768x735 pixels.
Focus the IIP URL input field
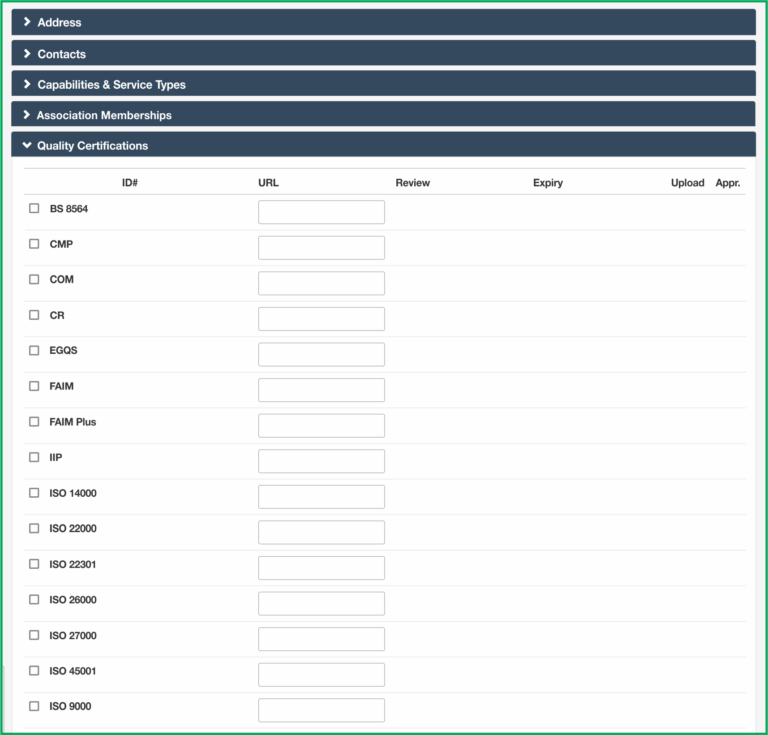coord(321,461)
